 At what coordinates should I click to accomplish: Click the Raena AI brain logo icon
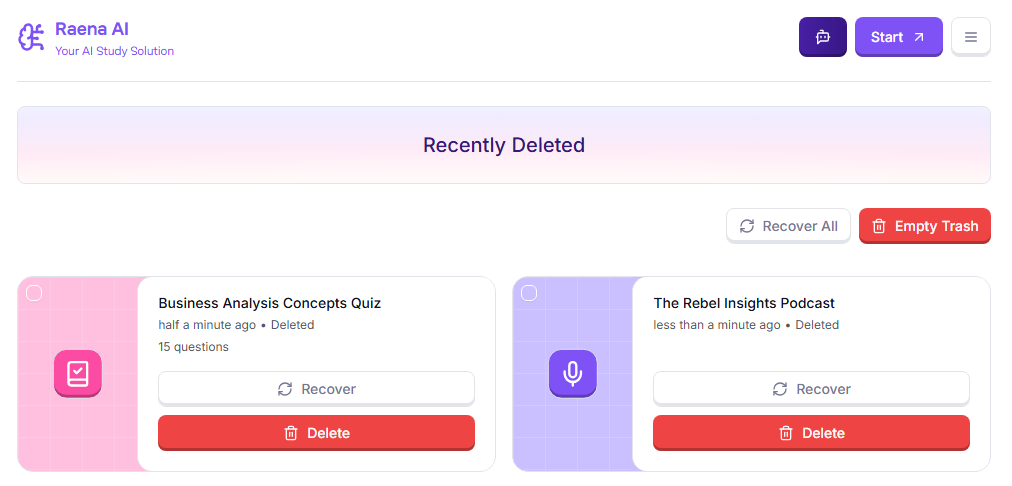(x=32, y=37)
